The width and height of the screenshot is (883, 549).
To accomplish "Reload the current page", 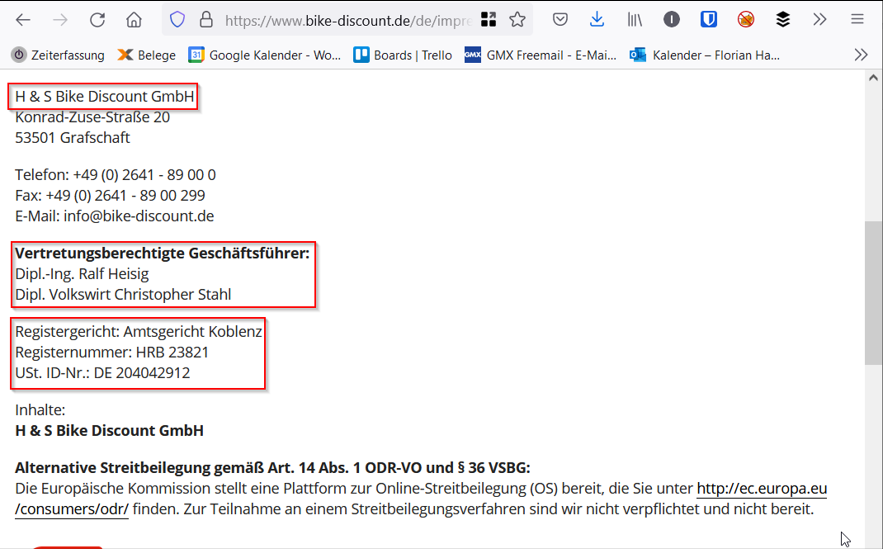I will [97, 20].
